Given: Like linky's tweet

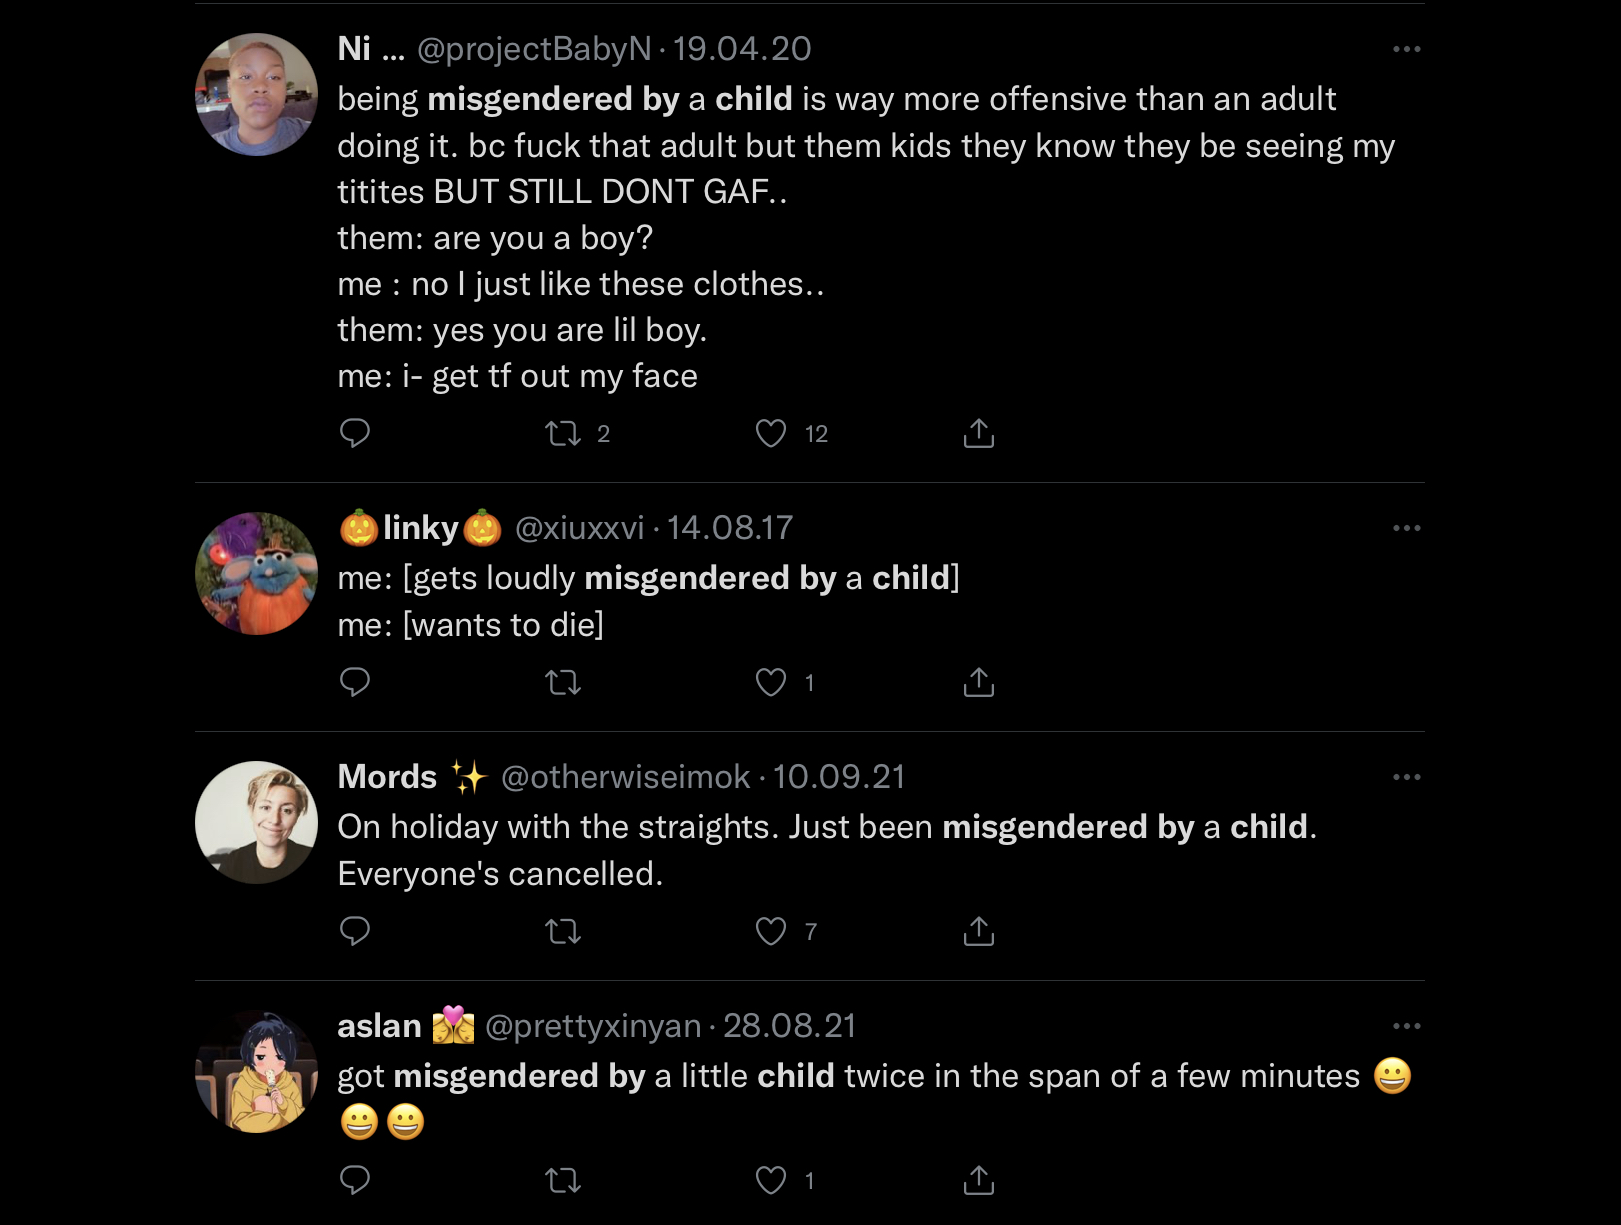Looking at the screenshot, I should [771, 682].
